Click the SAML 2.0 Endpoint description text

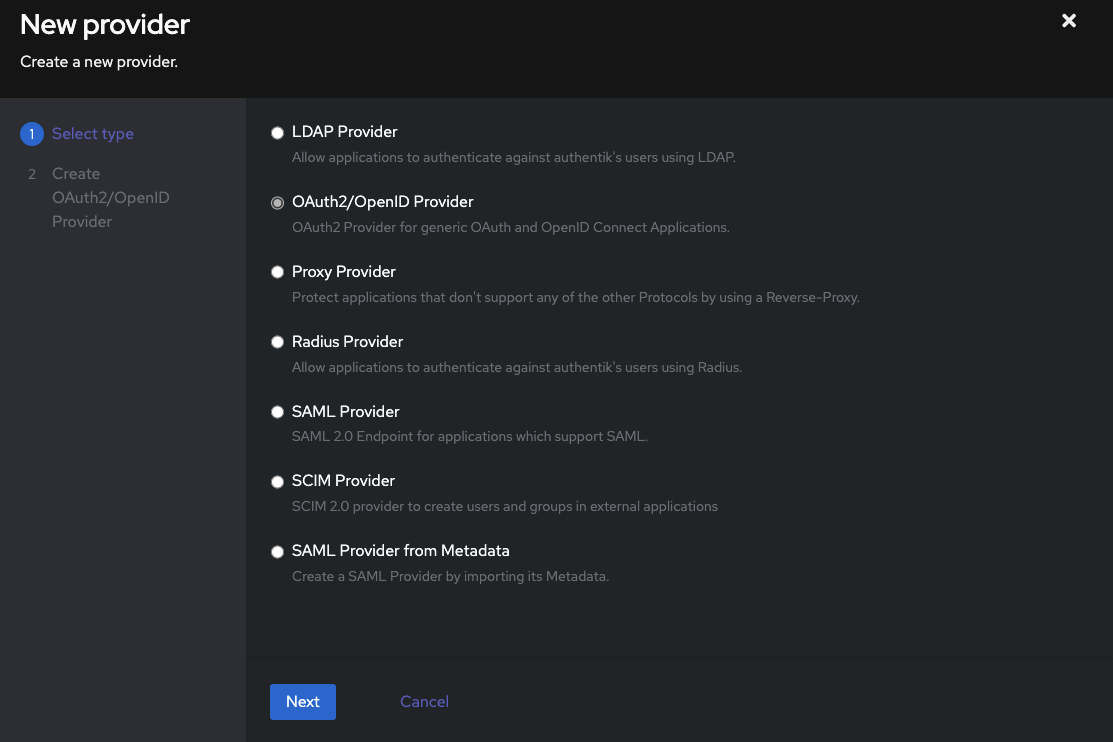pos(469,436)
